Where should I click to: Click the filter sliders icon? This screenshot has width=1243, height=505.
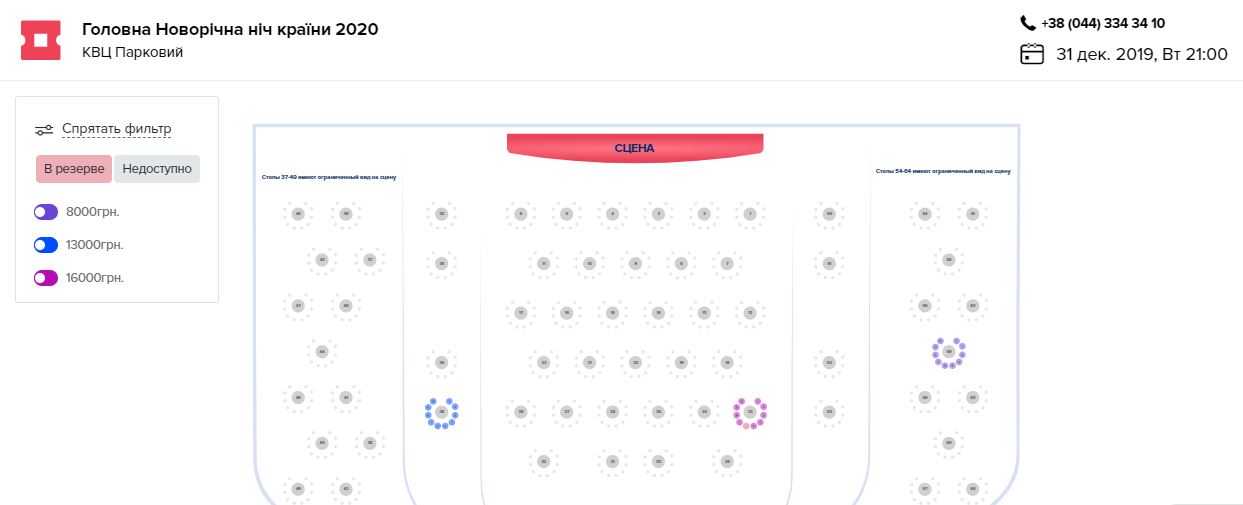pos(44,129)
